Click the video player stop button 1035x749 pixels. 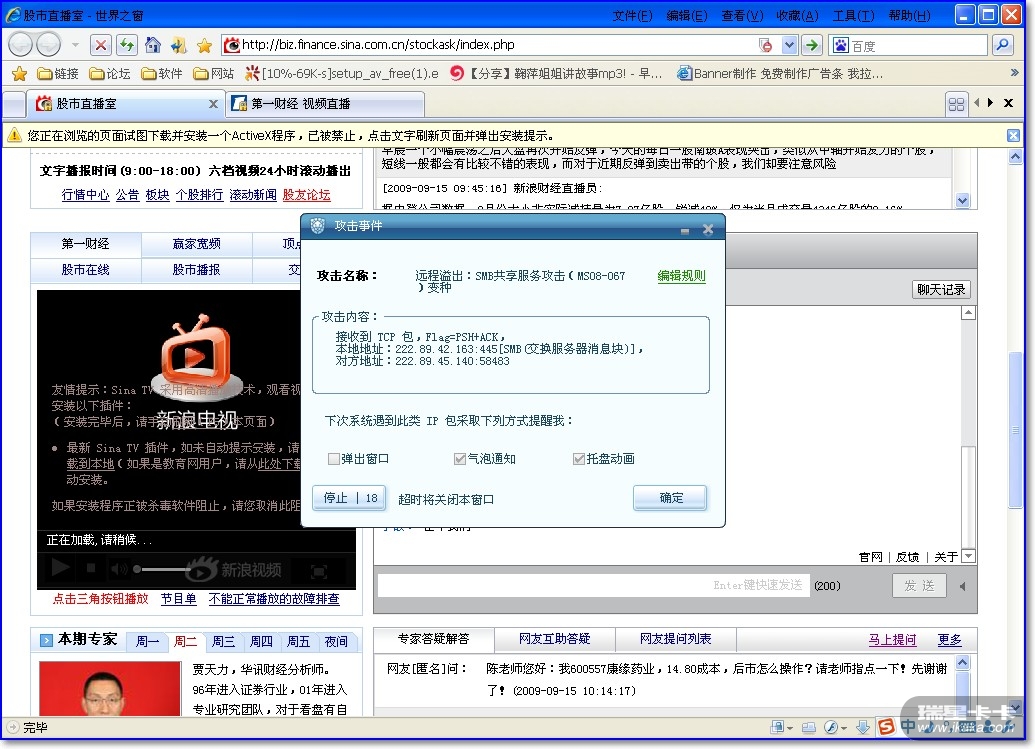pyautogui.click(x=91, y=568)
